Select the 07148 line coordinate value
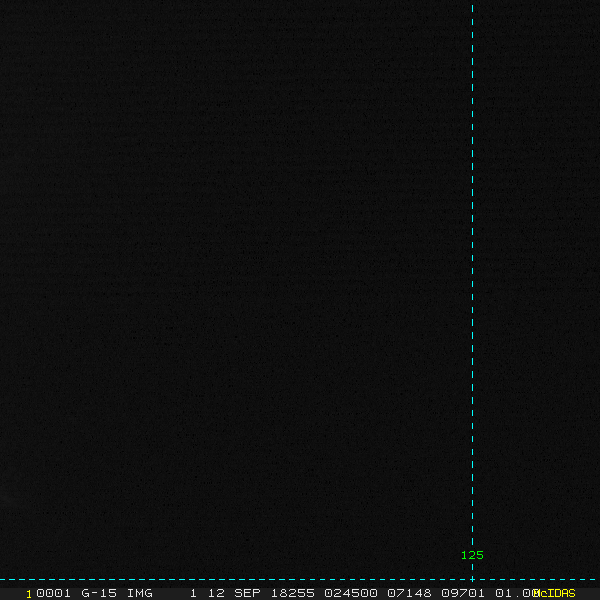 click(407, 593)
